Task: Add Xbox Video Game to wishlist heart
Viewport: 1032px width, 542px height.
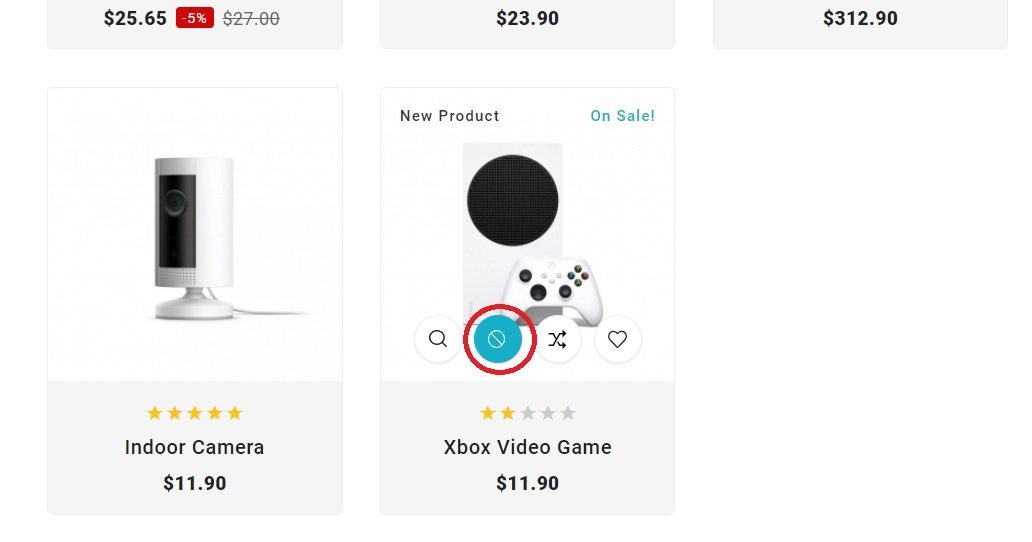Action: click(617, 339)
